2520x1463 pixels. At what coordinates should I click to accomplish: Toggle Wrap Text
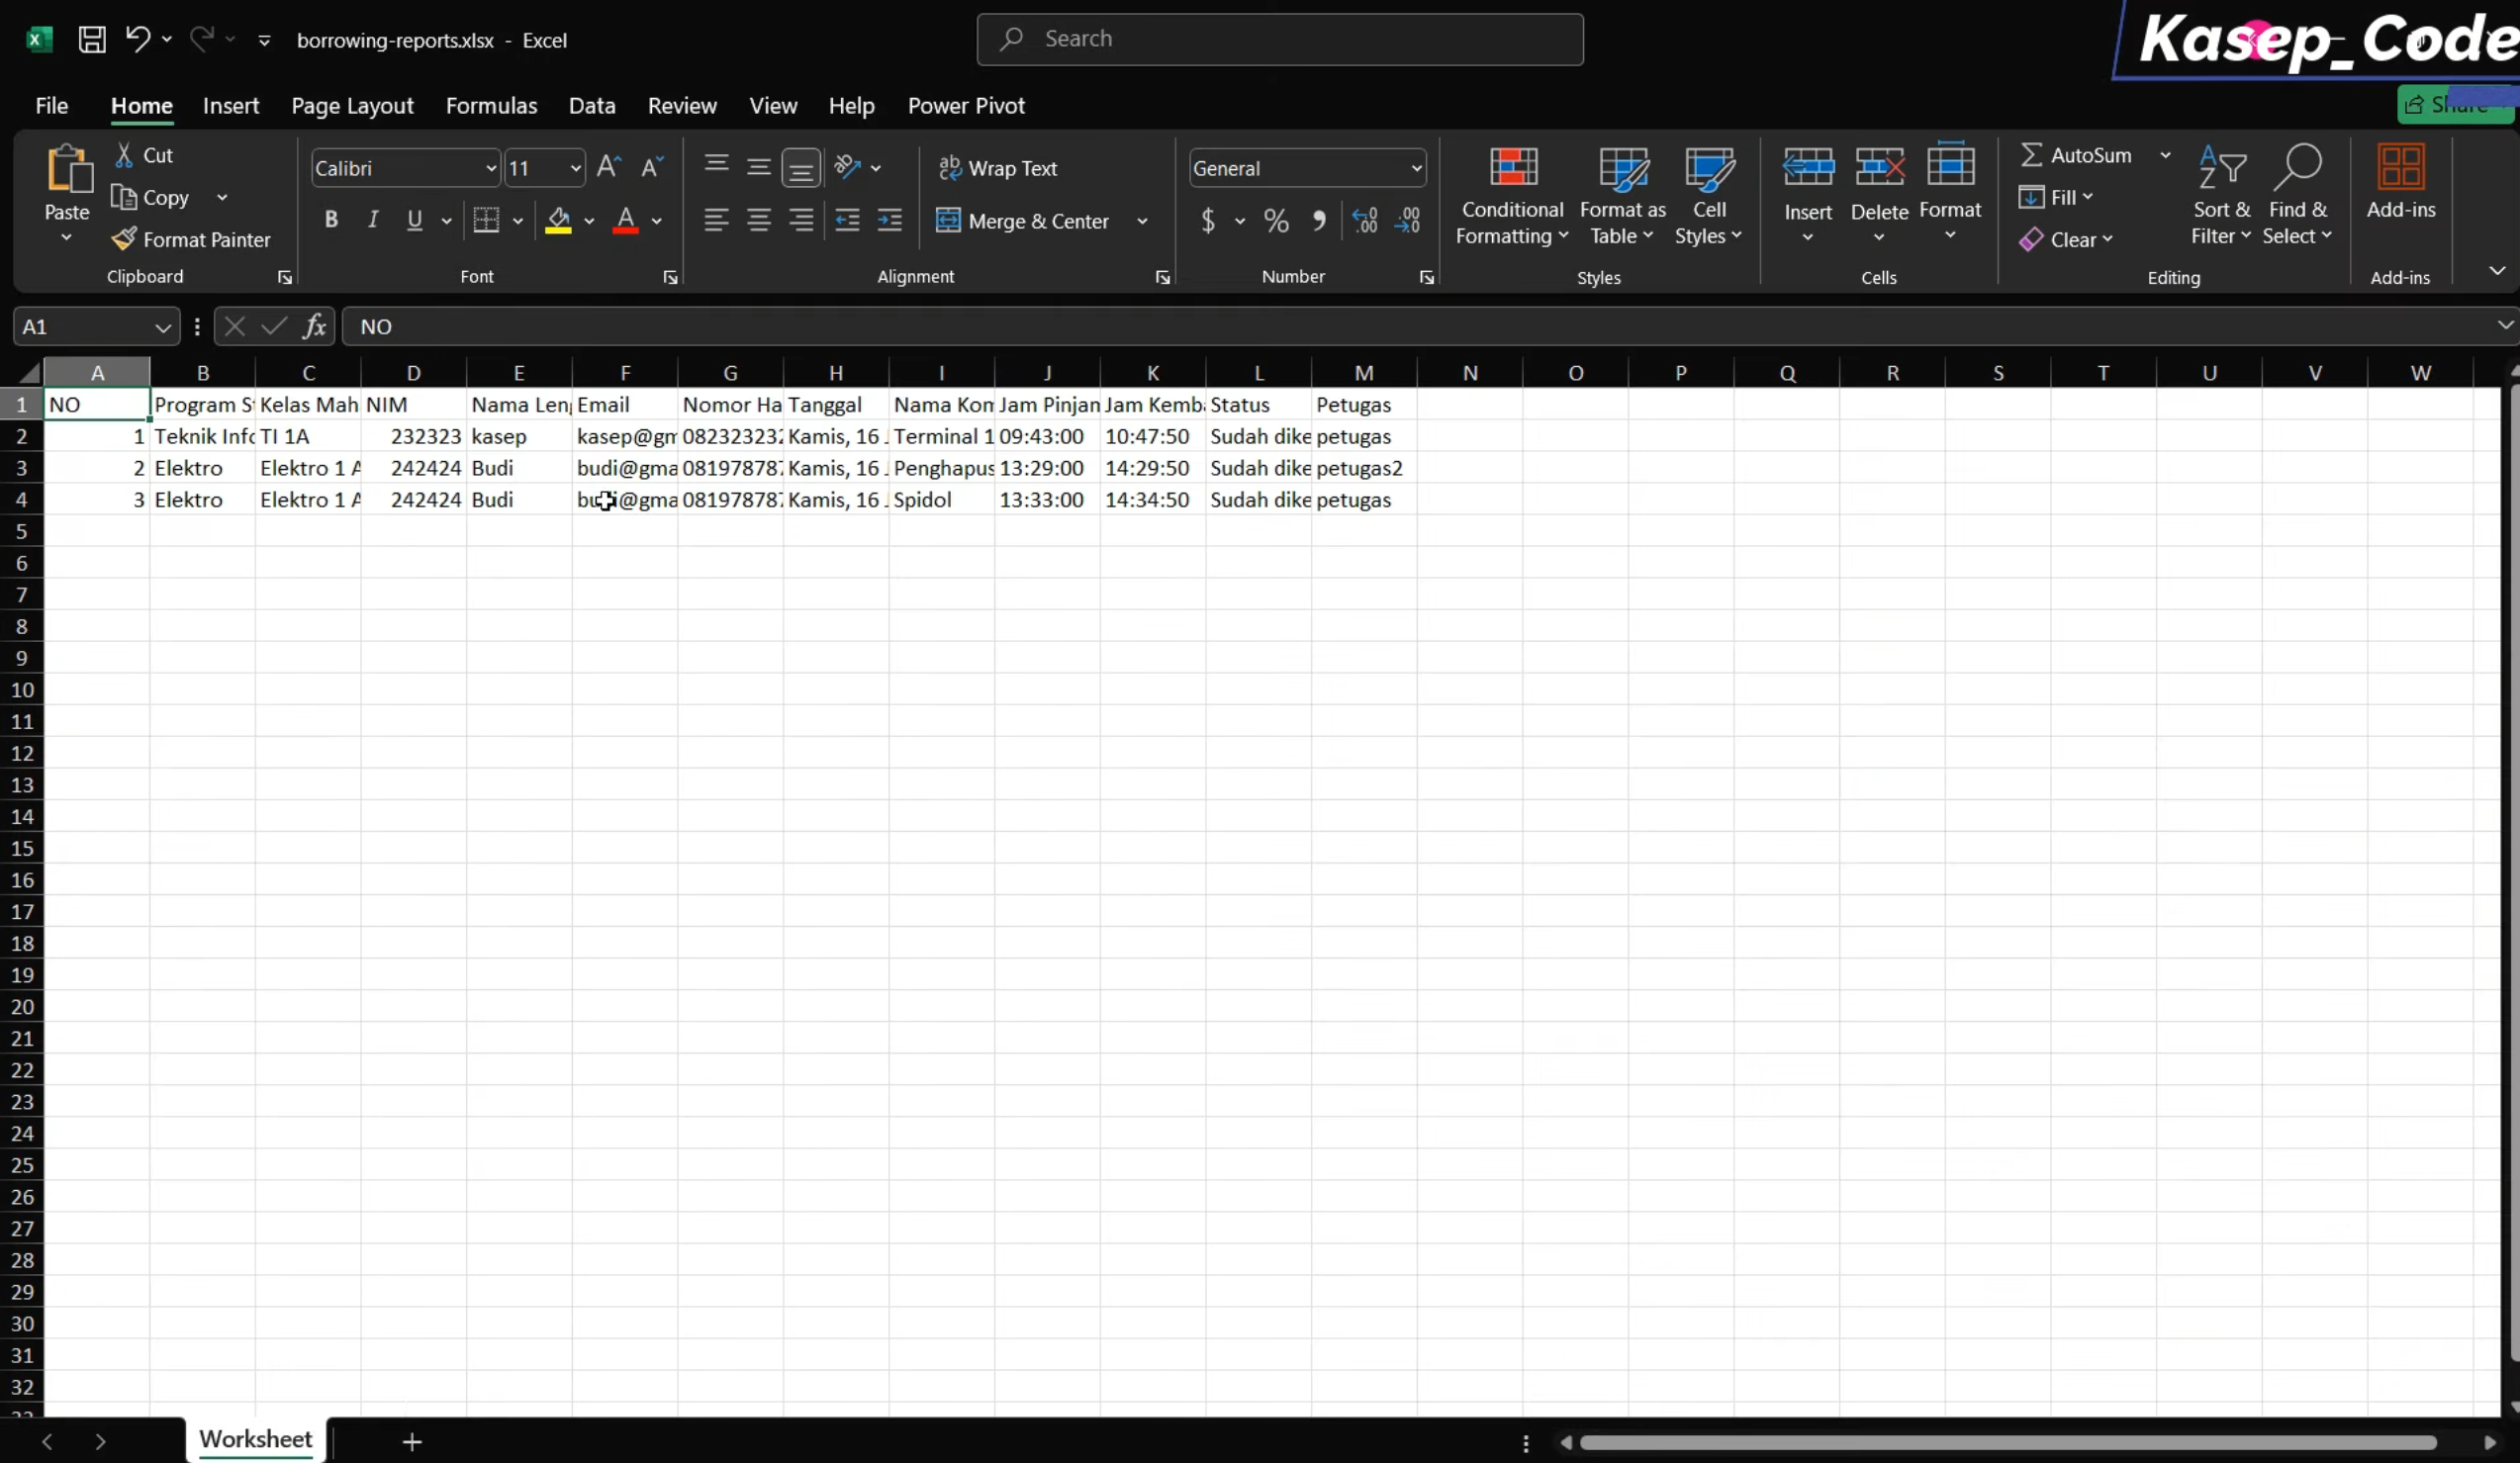[998, 168]
